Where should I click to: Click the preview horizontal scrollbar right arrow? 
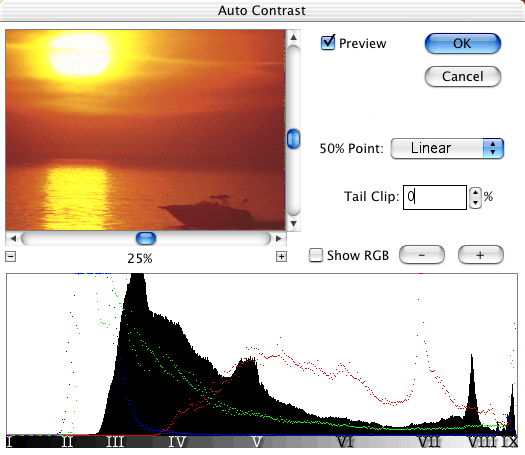(279, 238)
